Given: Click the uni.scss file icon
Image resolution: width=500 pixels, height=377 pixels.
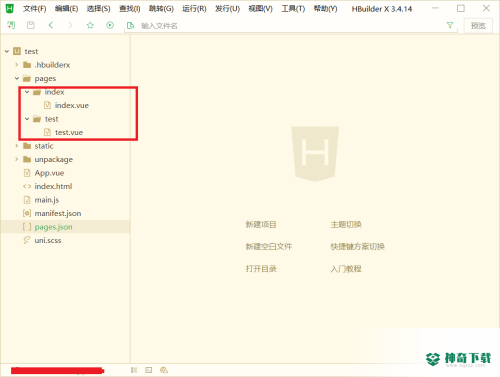Looking at the screenshot, I should point(27,240).
